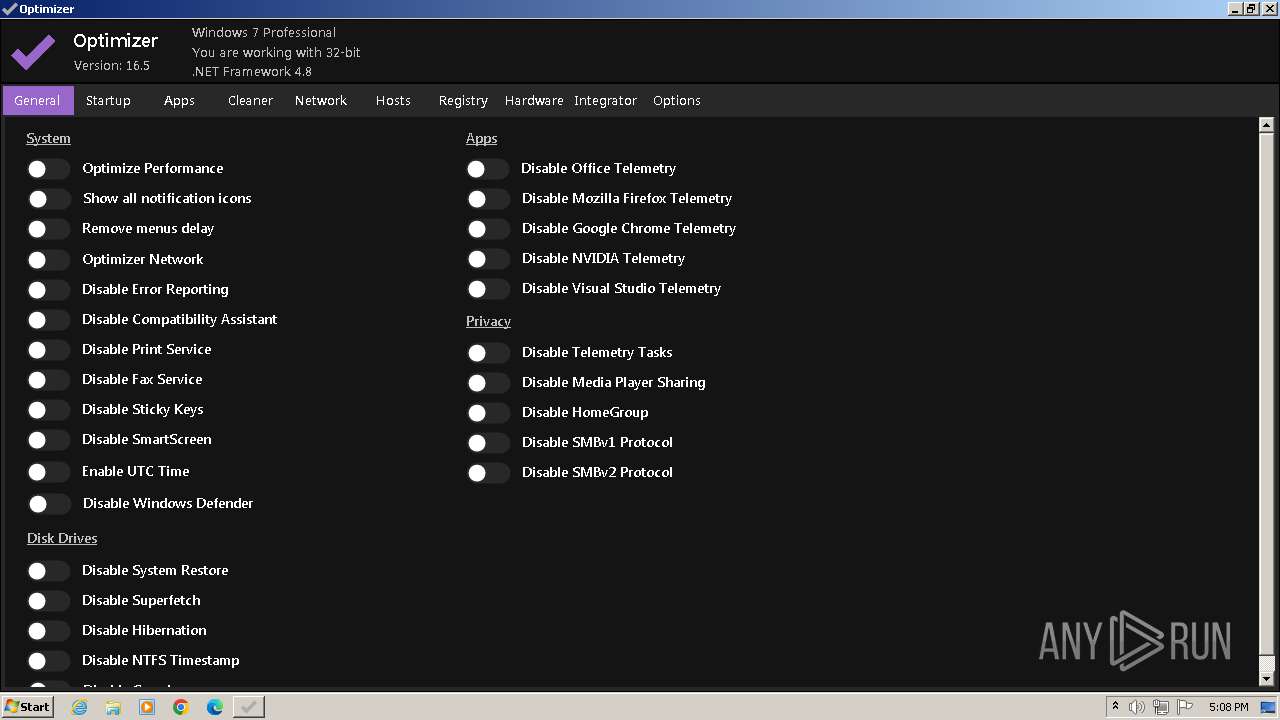Image resolution: width=1280 pixels, height=720 pixels.
Task: Click the Start button
Action: point(27,707)
